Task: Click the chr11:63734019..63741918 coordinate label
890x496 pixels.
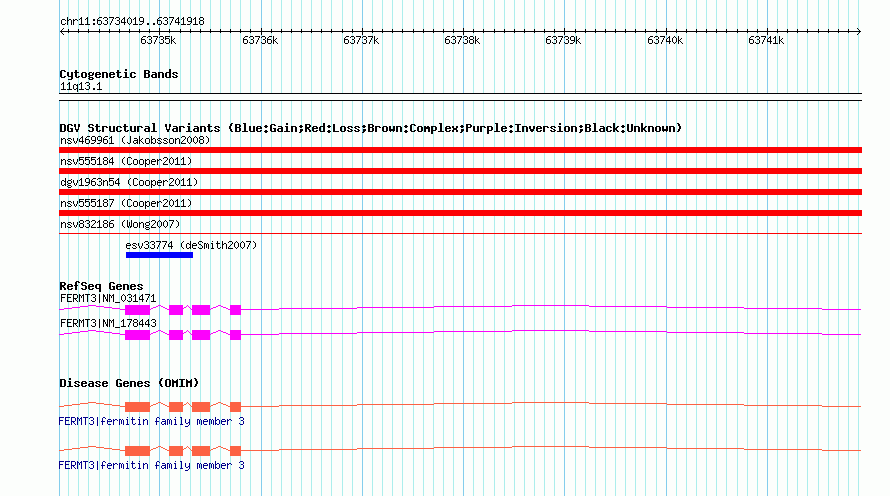Action: [132, 21]
